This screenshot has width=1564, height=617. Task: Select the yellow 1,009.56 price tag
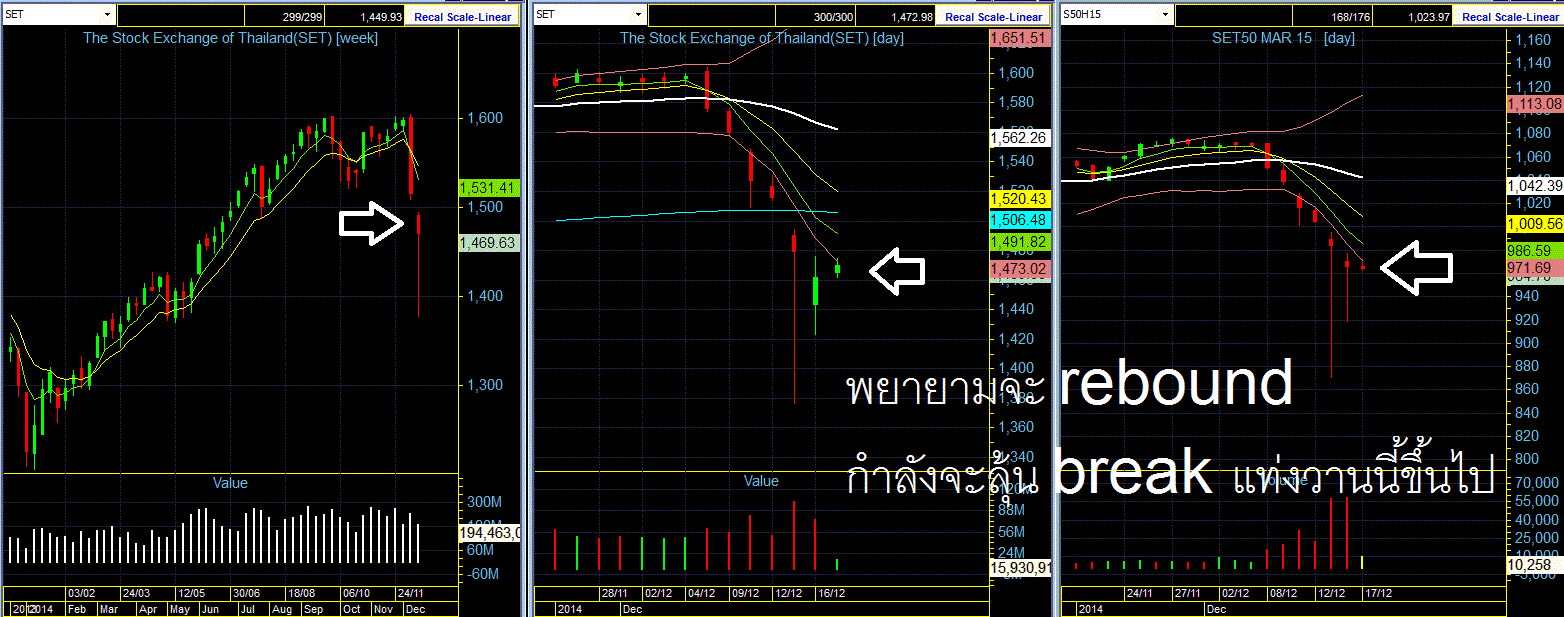[1534, 224]
